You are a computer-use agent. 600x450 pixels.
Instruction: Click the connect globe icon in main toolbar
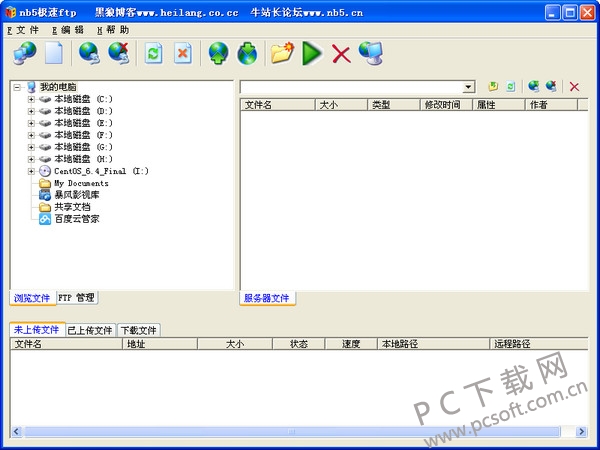[89, 53]
